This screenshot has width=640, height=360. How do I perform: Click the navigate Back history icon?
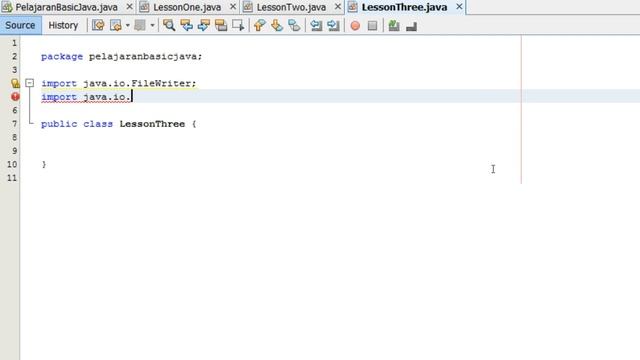[x=116, y=25]
